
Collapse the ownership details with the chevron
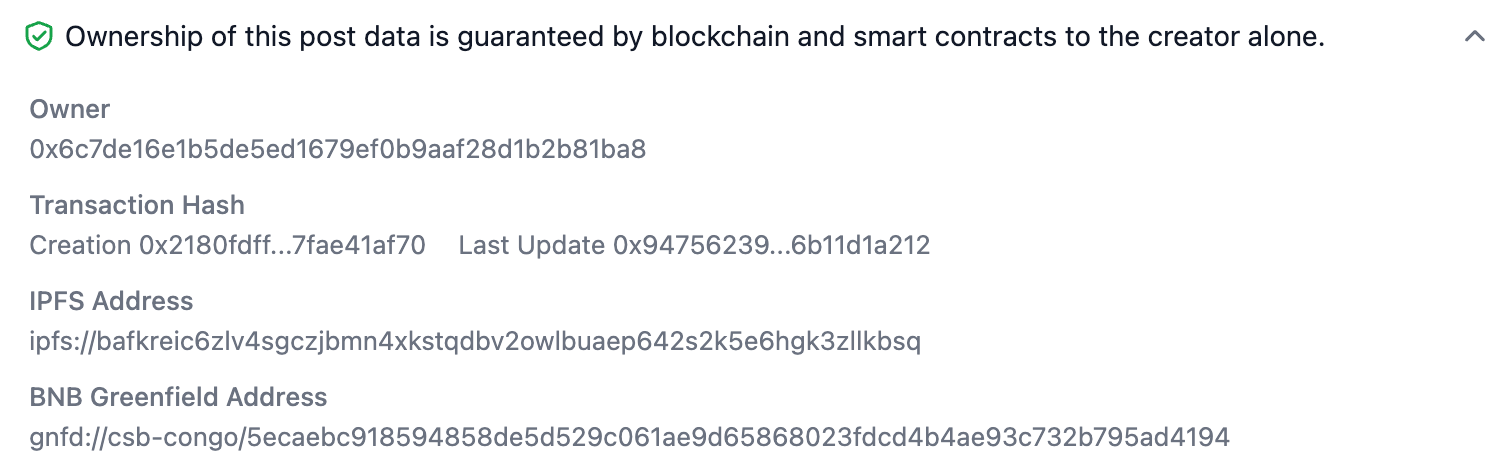pos(1474,37)
